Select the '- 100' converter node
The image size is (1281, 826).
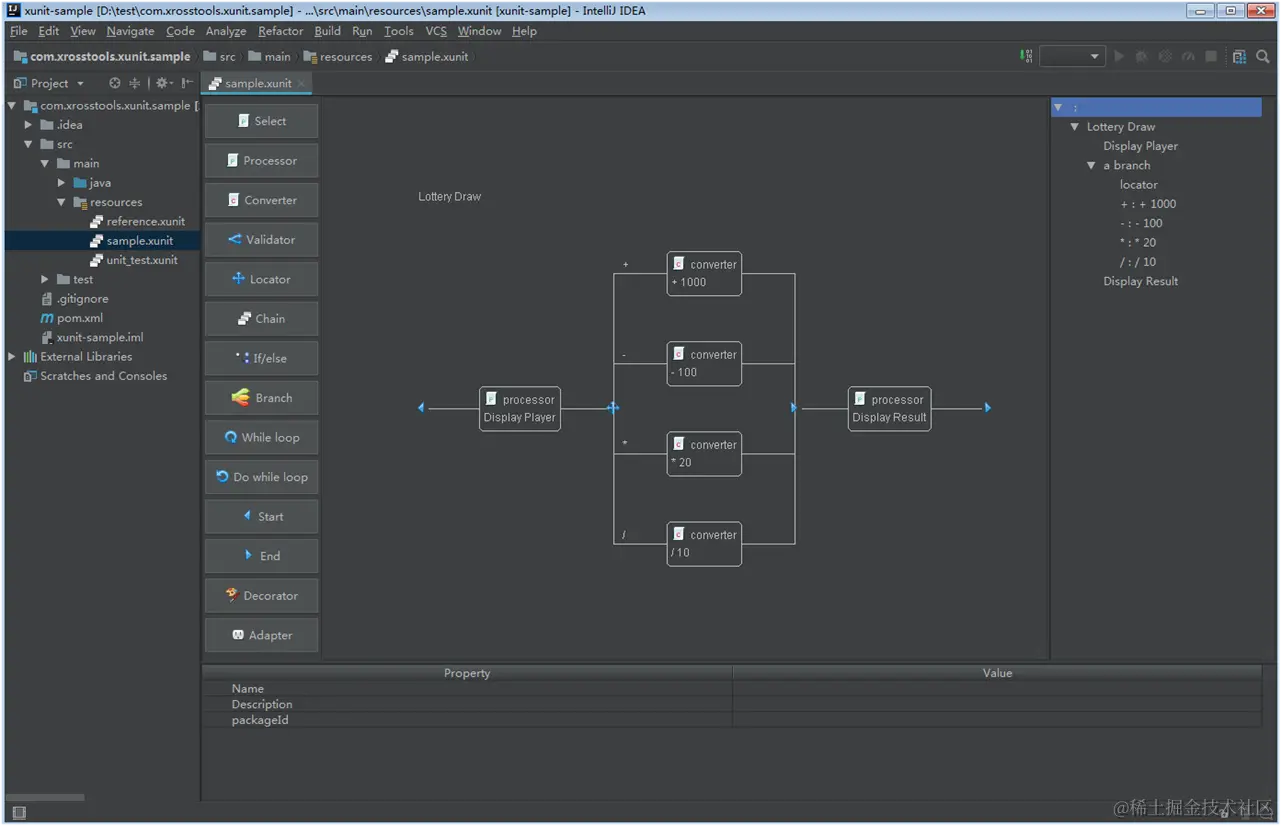(x=704, y=364)
